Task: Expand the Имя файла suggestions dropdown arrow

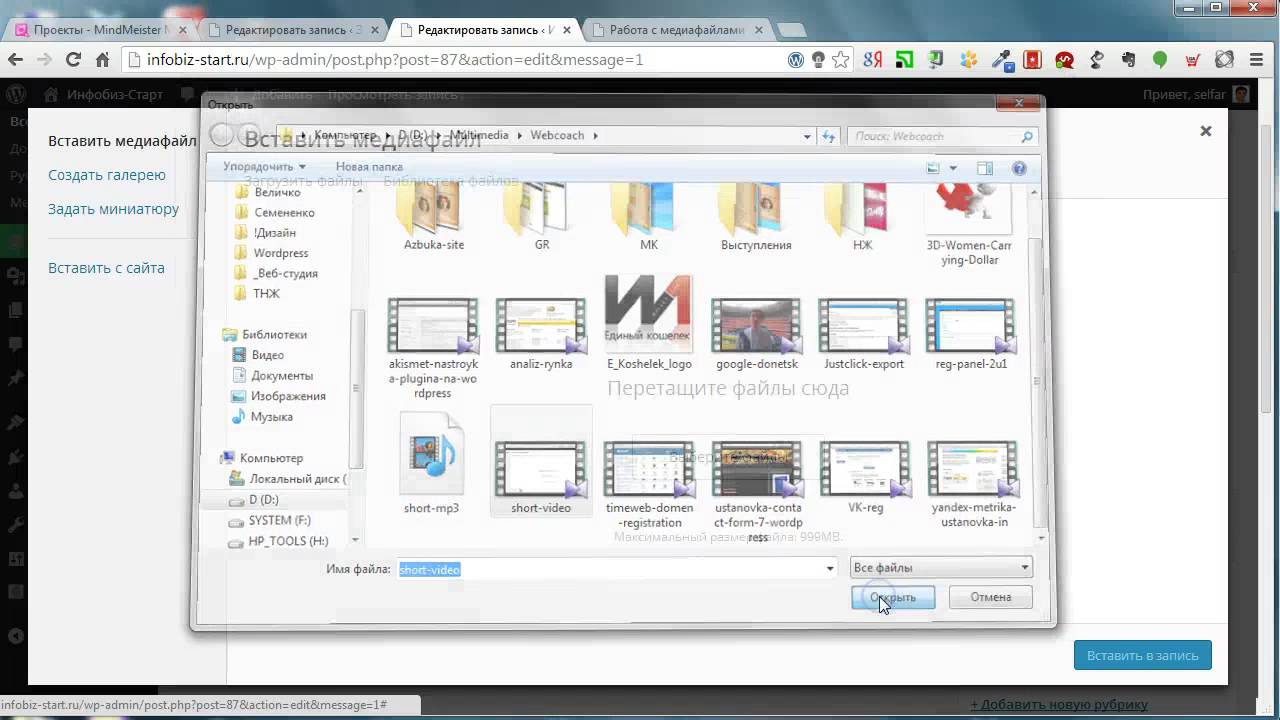Action: coord(830,569)
